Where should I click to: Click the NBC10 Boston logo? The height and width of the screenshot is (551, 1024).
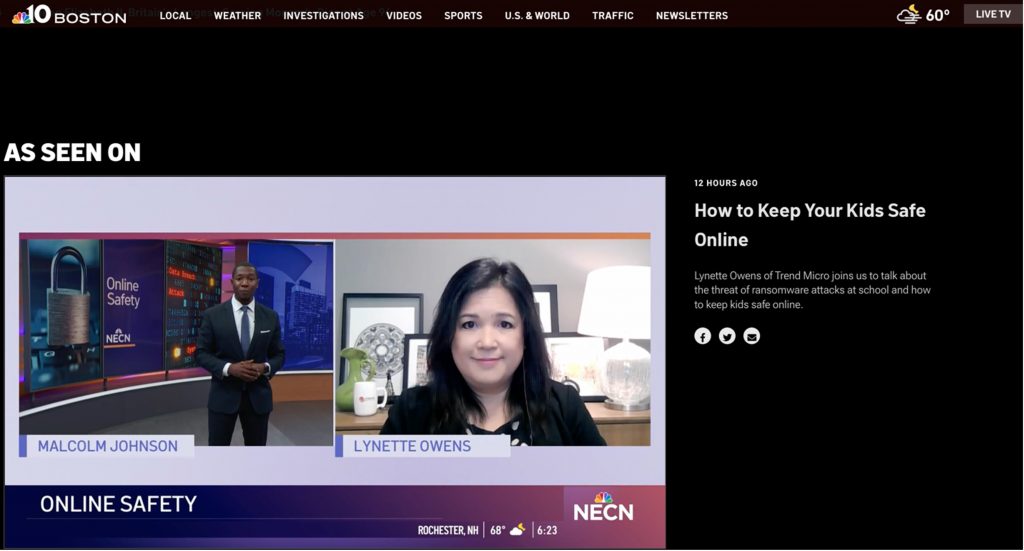tap(68, 14)
